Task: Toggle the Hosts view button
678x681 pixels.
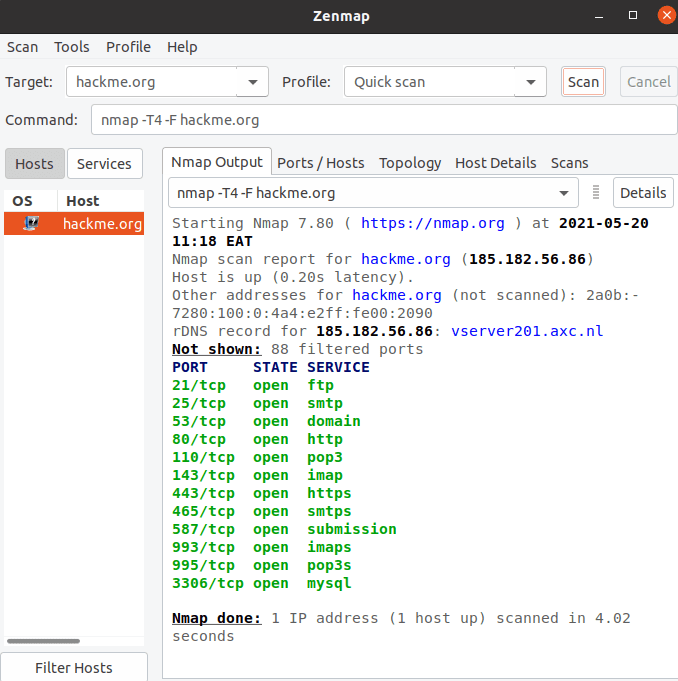Action: tap(34, 164)
